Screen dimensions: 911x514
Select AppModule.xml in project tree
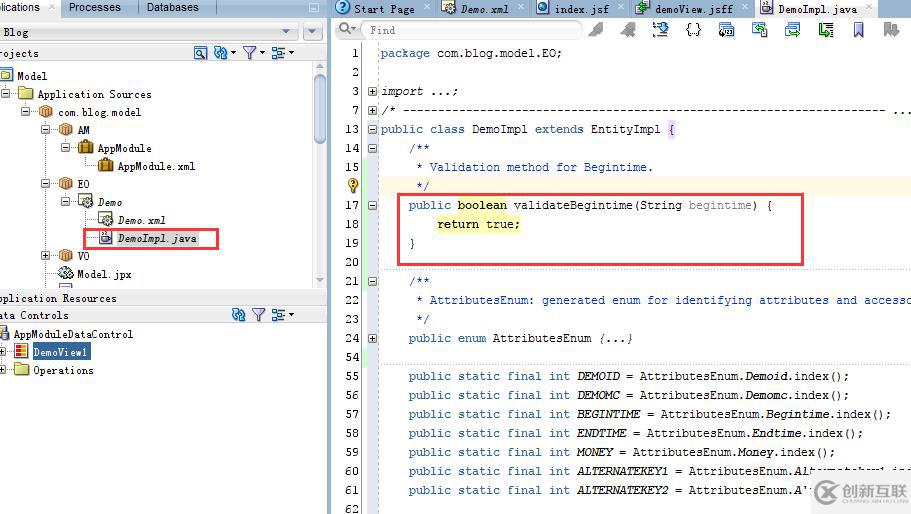pos(156,166)
